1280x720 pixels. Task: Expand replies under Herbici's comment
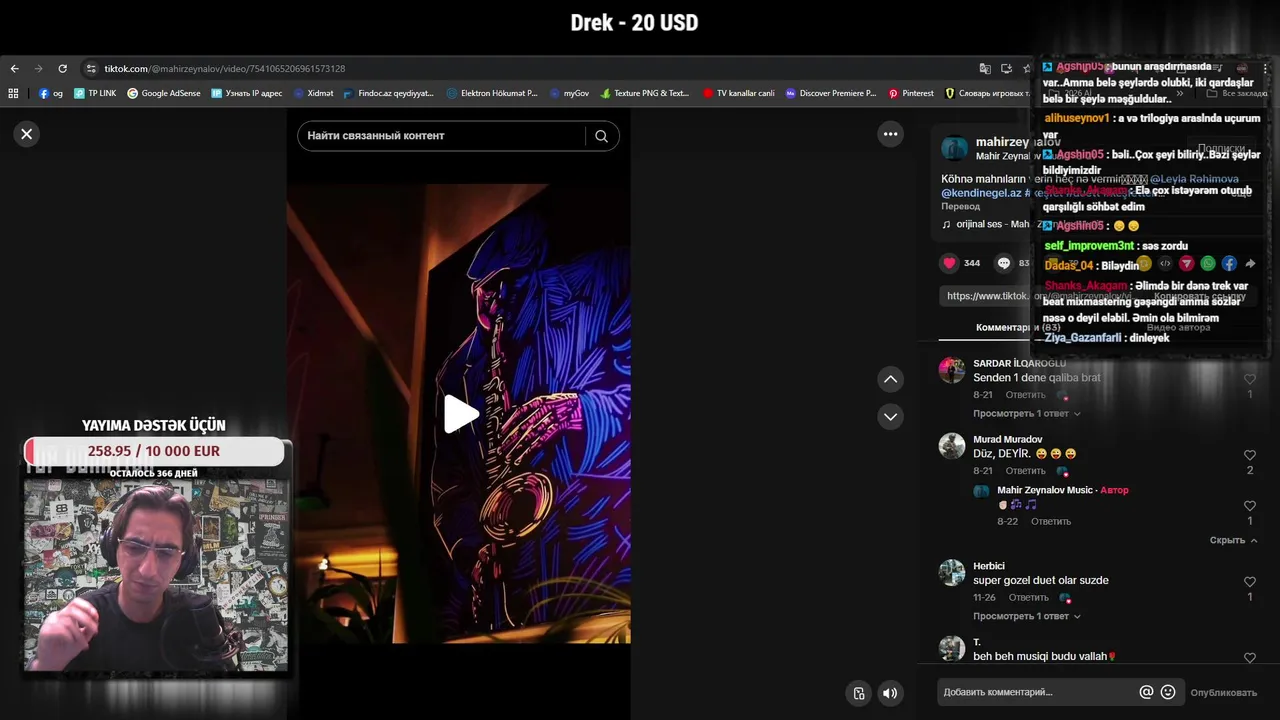click(1026, 617)
